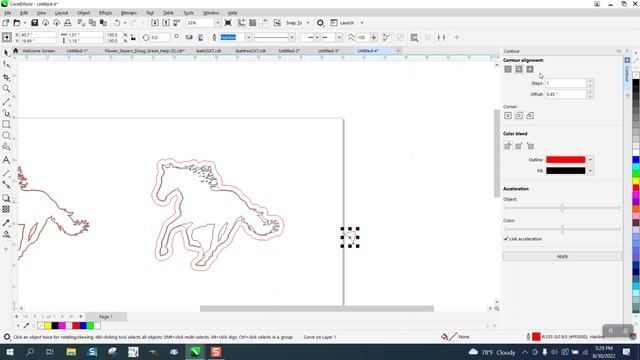Open the Bitmaps menu

129,13
